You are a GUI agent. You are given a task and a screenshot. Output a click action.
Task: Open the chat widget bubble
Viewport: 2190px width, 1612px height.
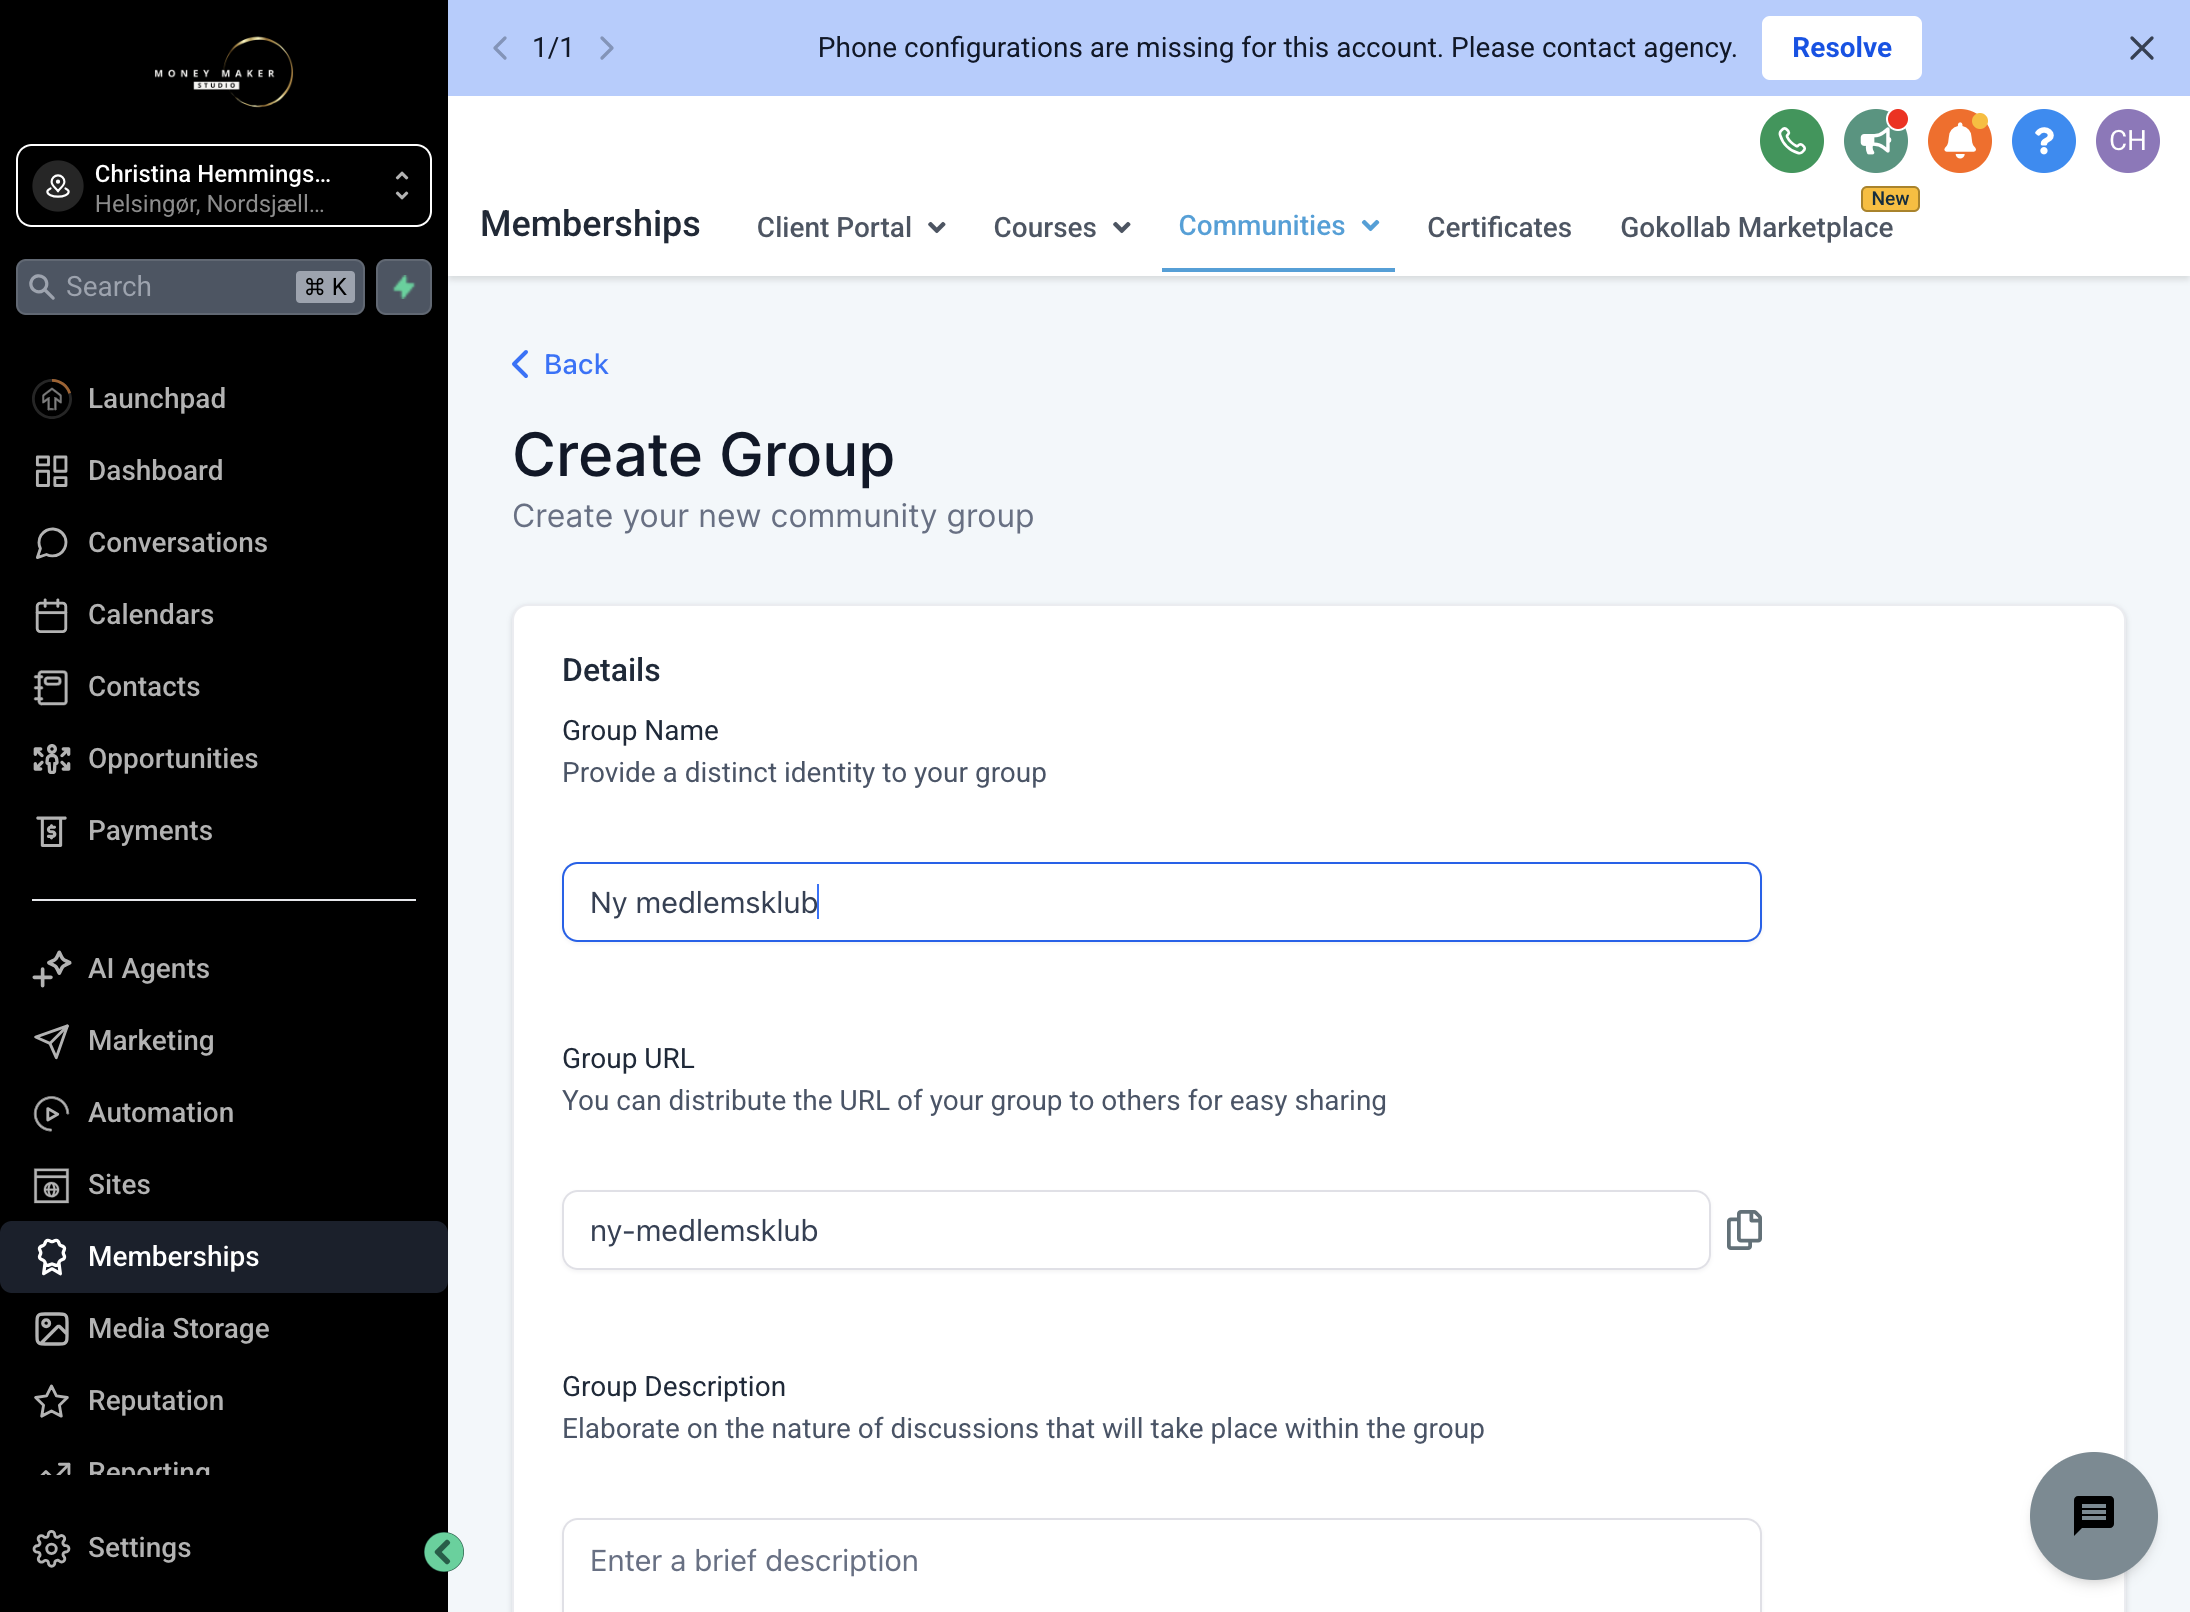pos(2093,1515)
